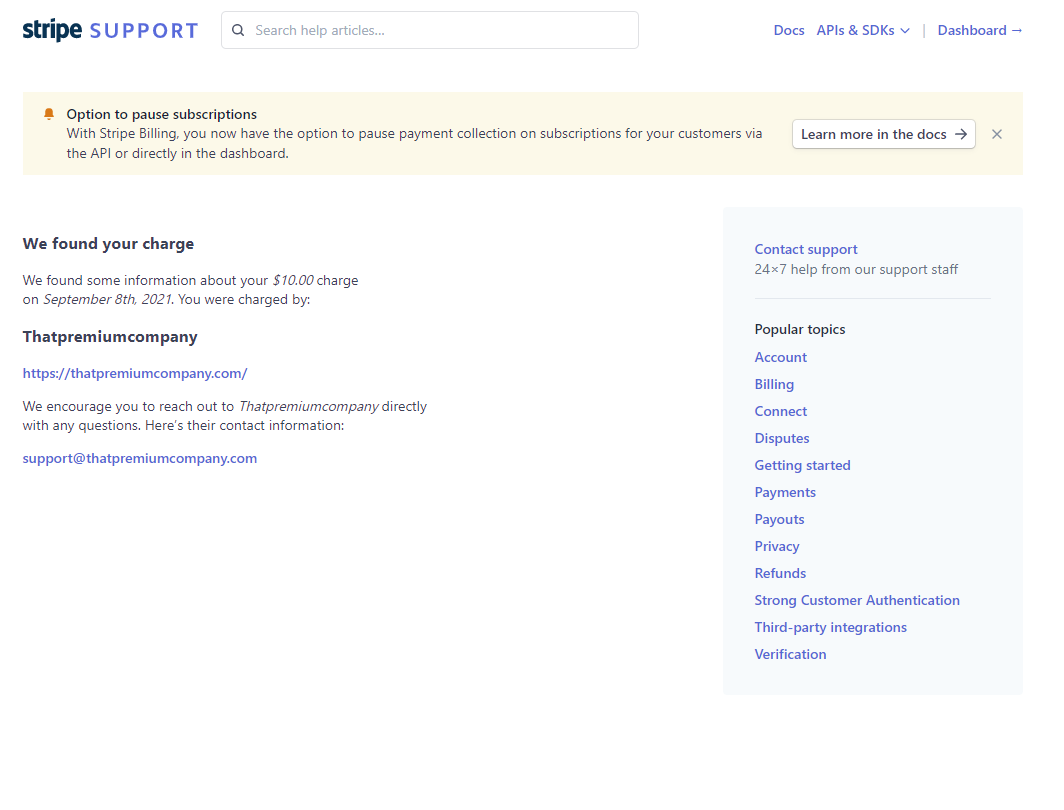Focus the Search help articles field
Viewport: 1064px width, 810px height.
(430, 30)
